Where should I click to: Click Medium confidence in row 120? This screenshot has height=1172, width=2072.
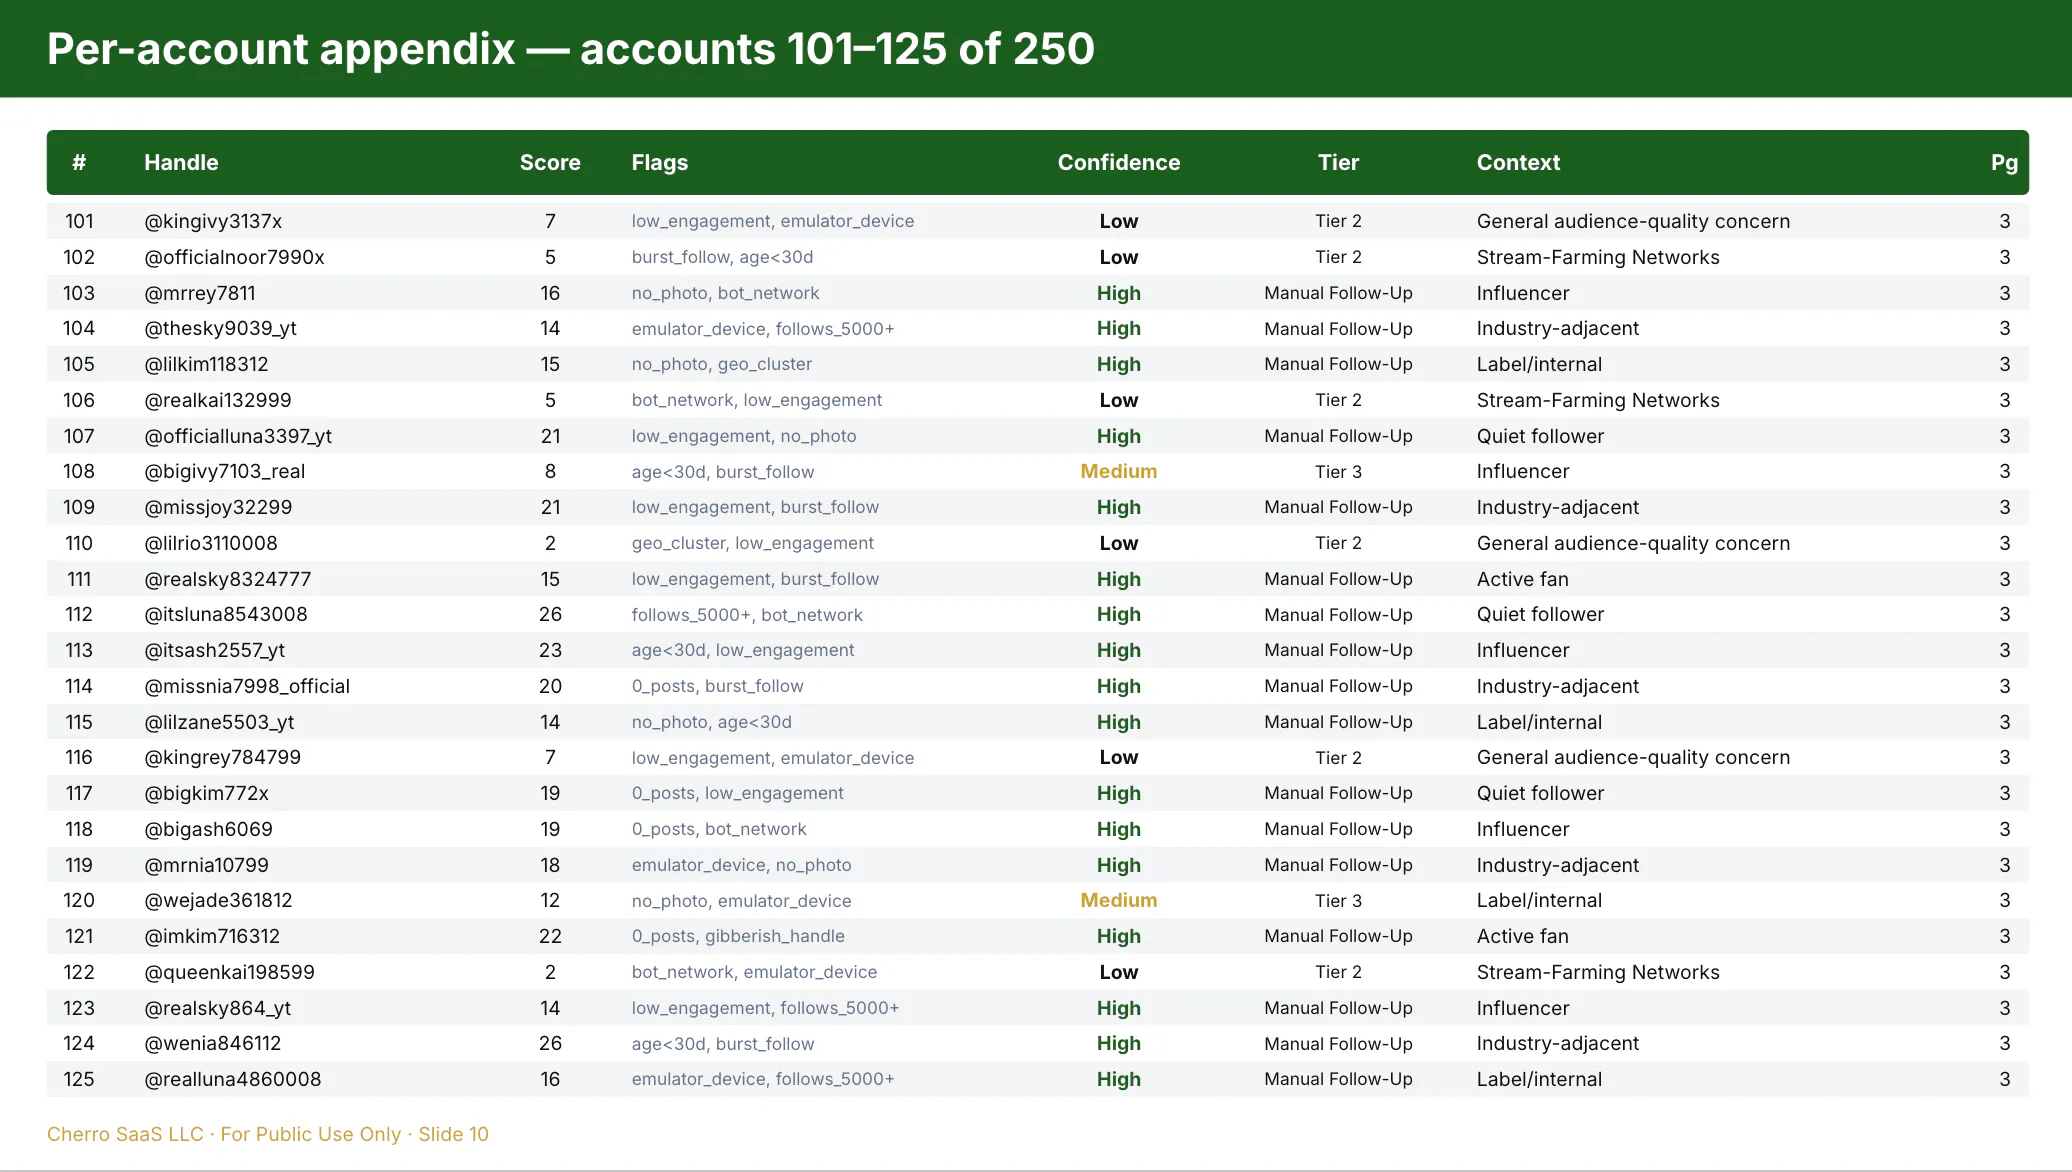pyautogui.click(x=1119, y=900)
